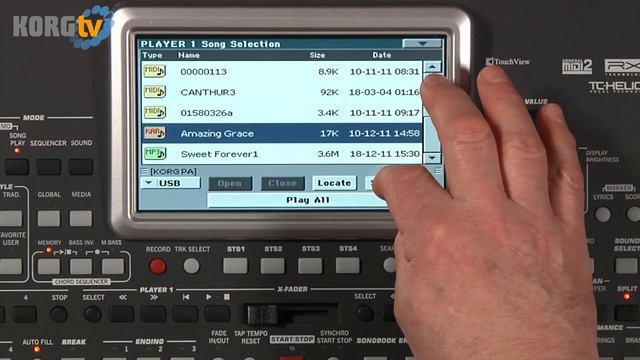Select the CANTHUR3 song row
Image resolution: width=640 pixels, height=360 pixels.
[282, 92]
